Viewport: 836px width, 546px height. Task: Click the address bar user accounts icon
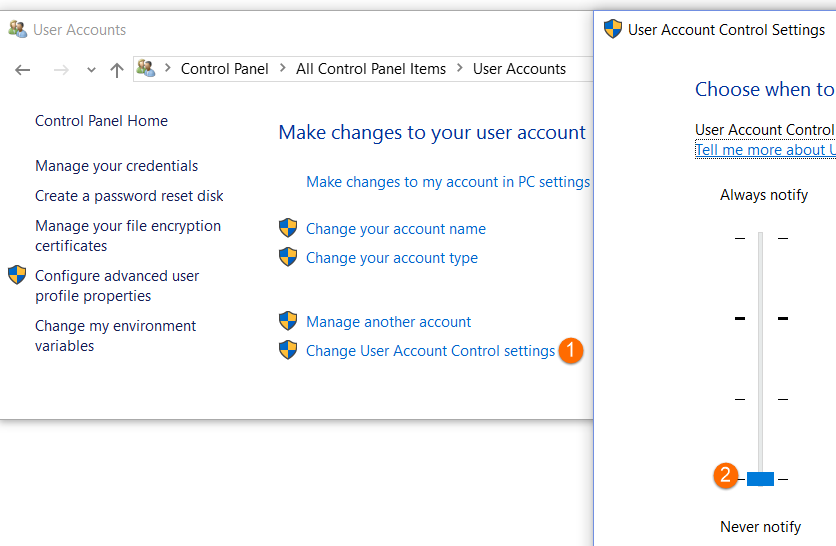[x=146, y=68]
